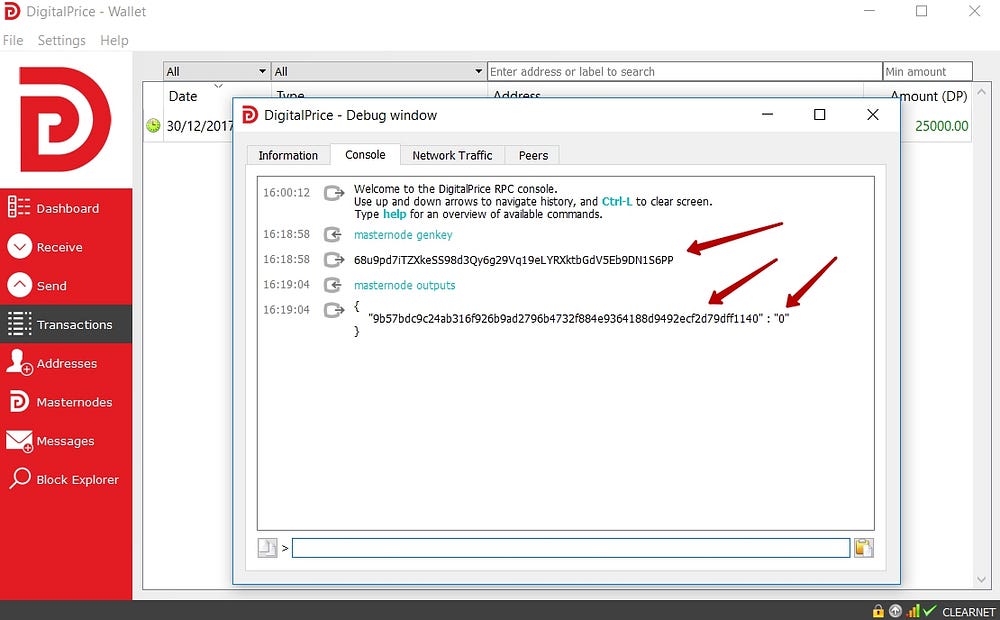This screenshot has width=1000, height=620.
Task: Open the transaction type All dropdown
Action: (378, 71)
